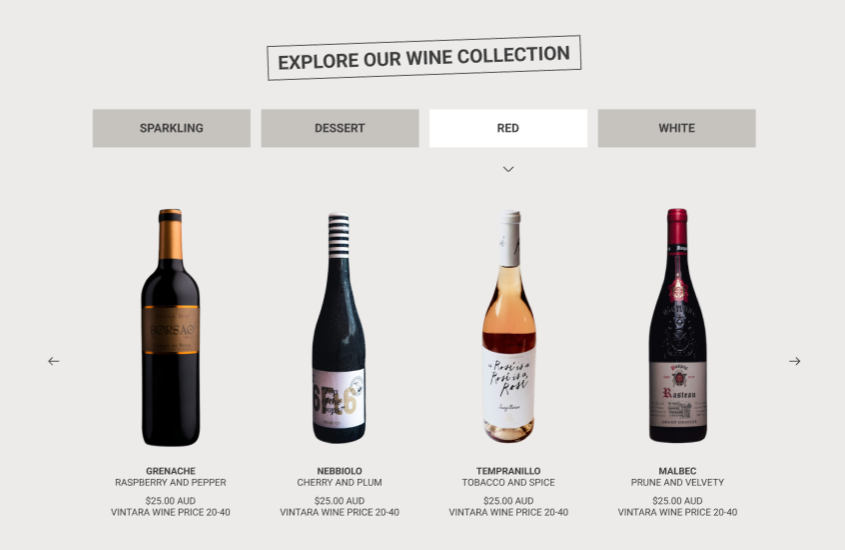Viewport: 845px width, 550px height.
Task: Expand the chevron below the Red tab
Action: tap(508, 169)
